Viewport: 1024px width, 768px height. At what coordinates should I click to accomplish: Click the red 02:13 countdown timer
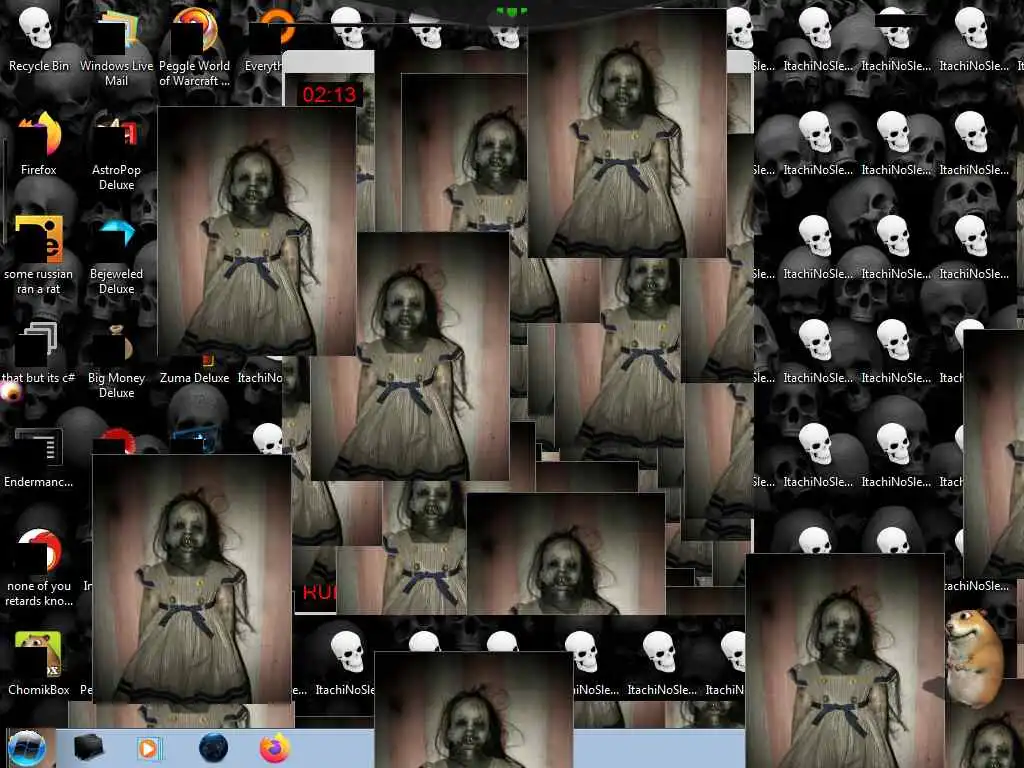click(x=329, y=95)
